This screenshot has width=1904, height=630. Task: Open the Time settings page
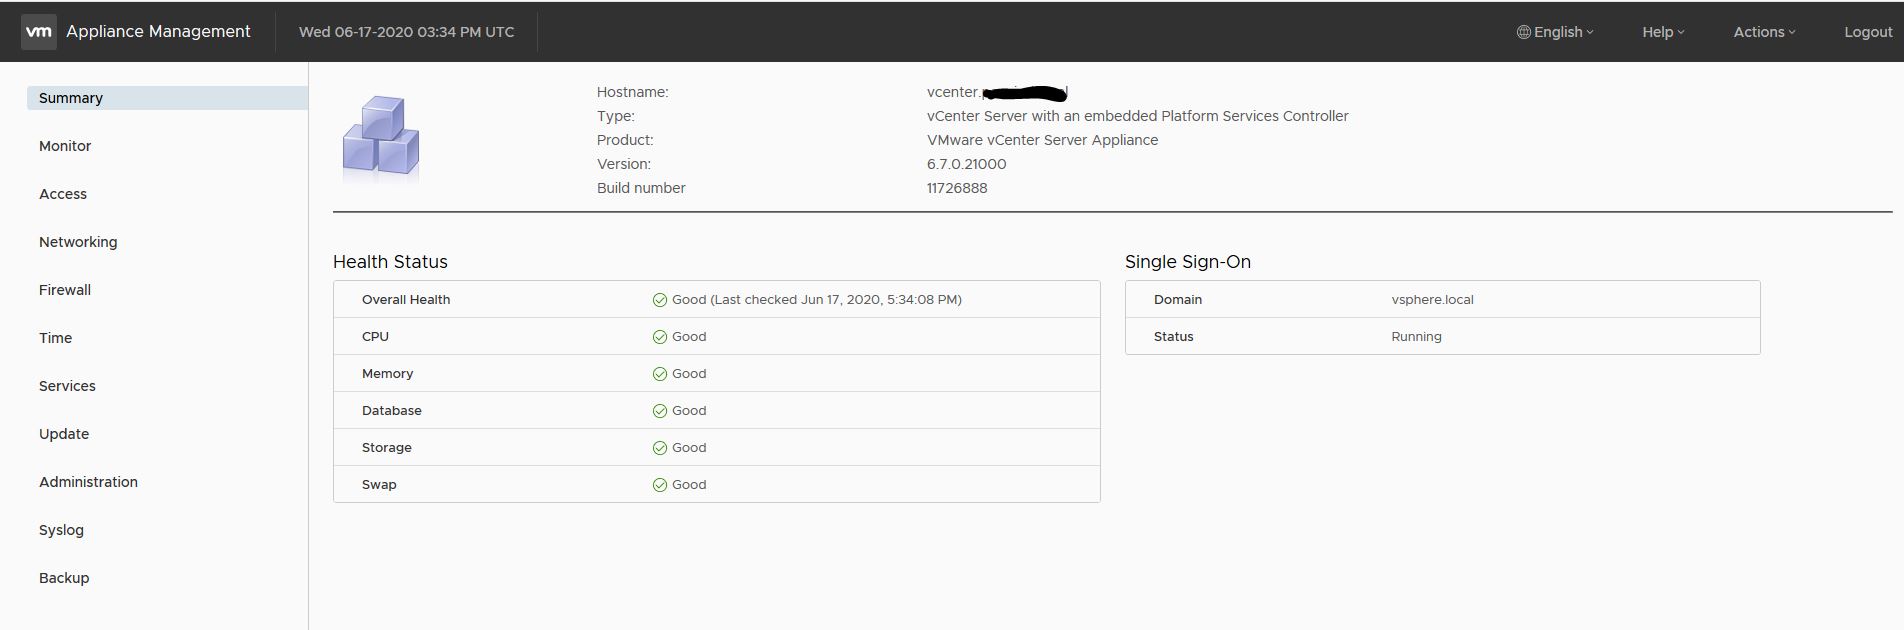56,338
